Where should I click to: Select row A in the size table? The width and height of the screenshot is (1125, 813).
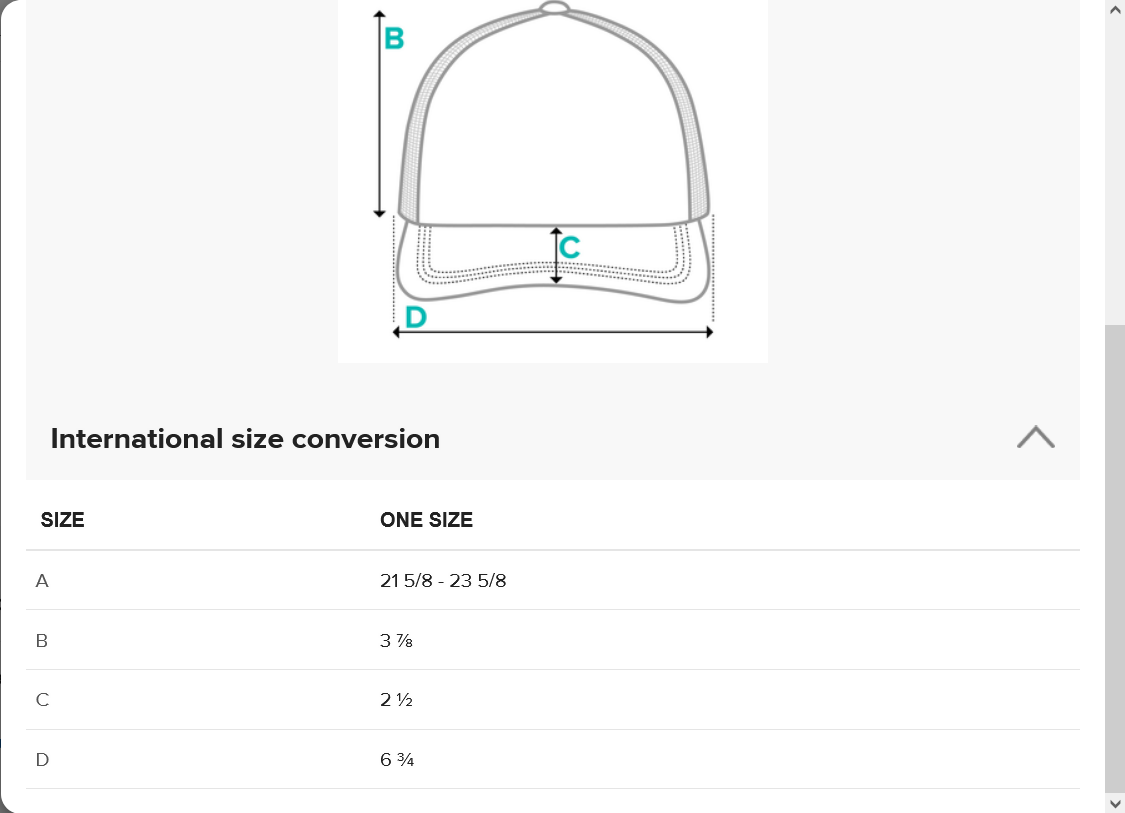click(x=42, y=580)
